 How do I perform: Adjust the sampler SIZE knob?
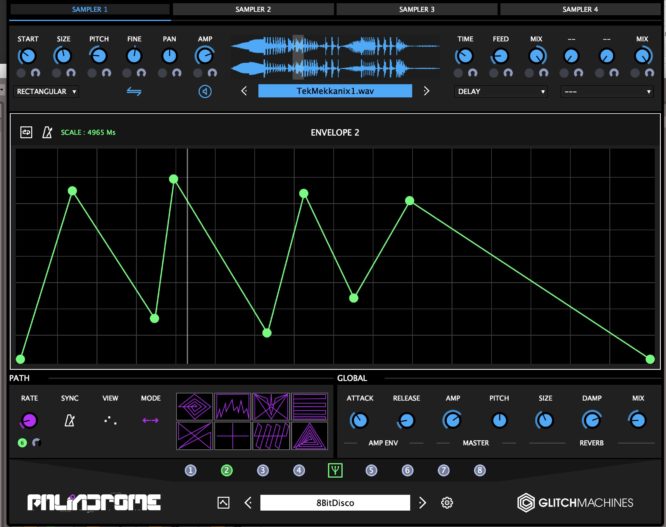(63, 56)
